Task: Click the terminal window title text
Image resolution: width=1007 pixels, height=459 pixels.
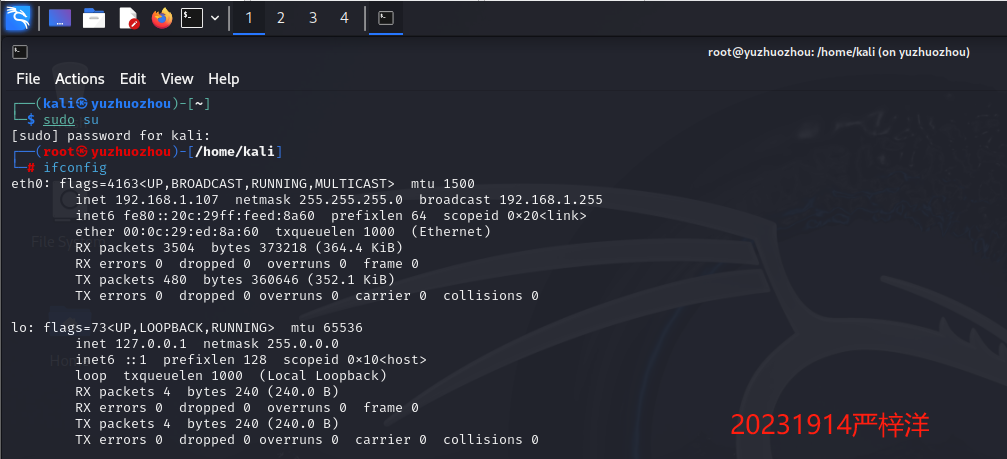Action: pos(839,53)
